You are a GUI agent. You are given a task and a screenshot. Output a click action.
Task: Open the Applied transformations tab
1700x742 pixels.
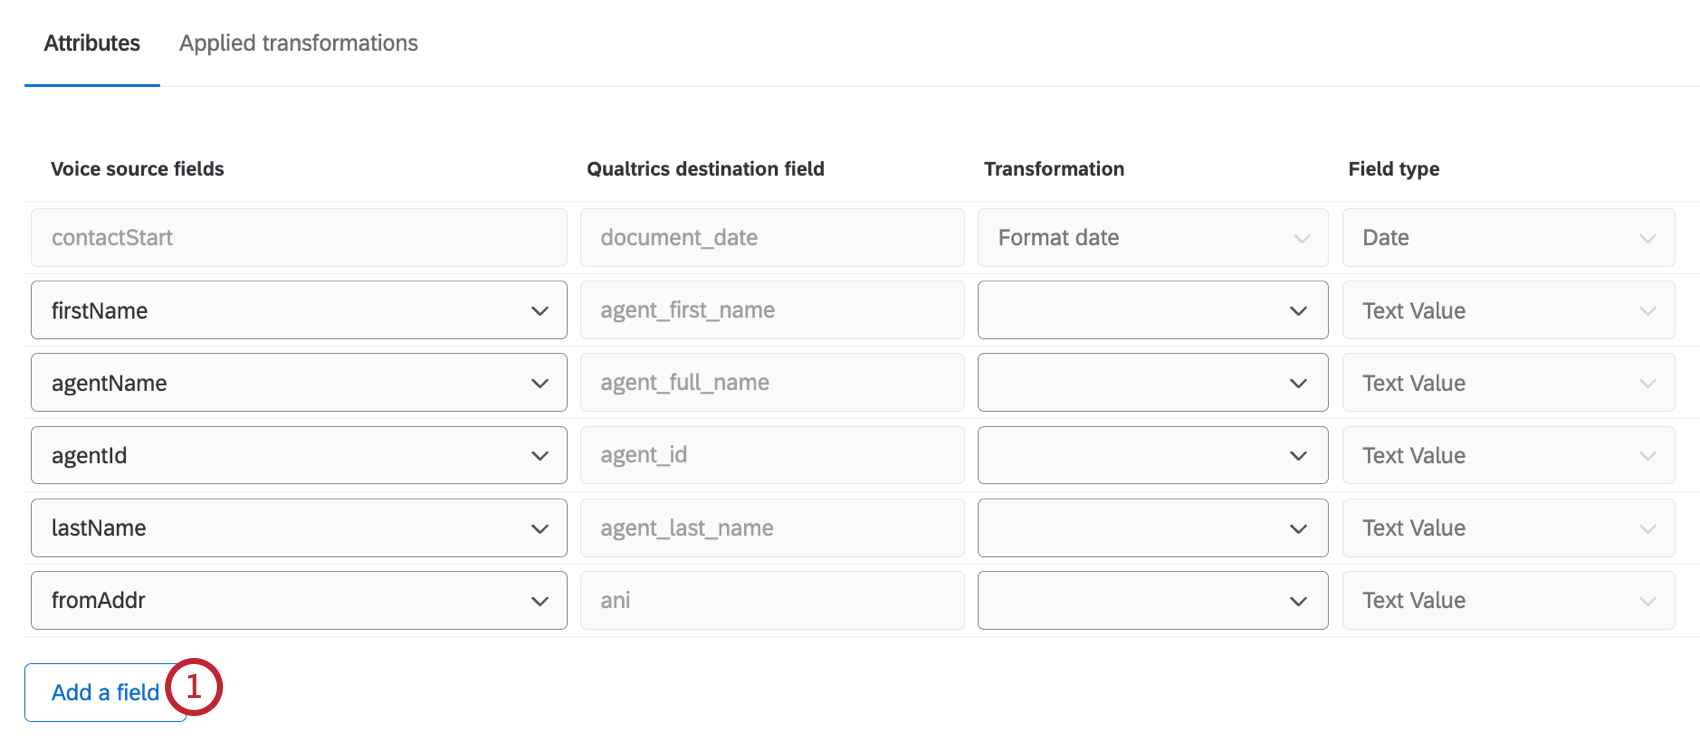pyautogui.click(x=298, y=44)
